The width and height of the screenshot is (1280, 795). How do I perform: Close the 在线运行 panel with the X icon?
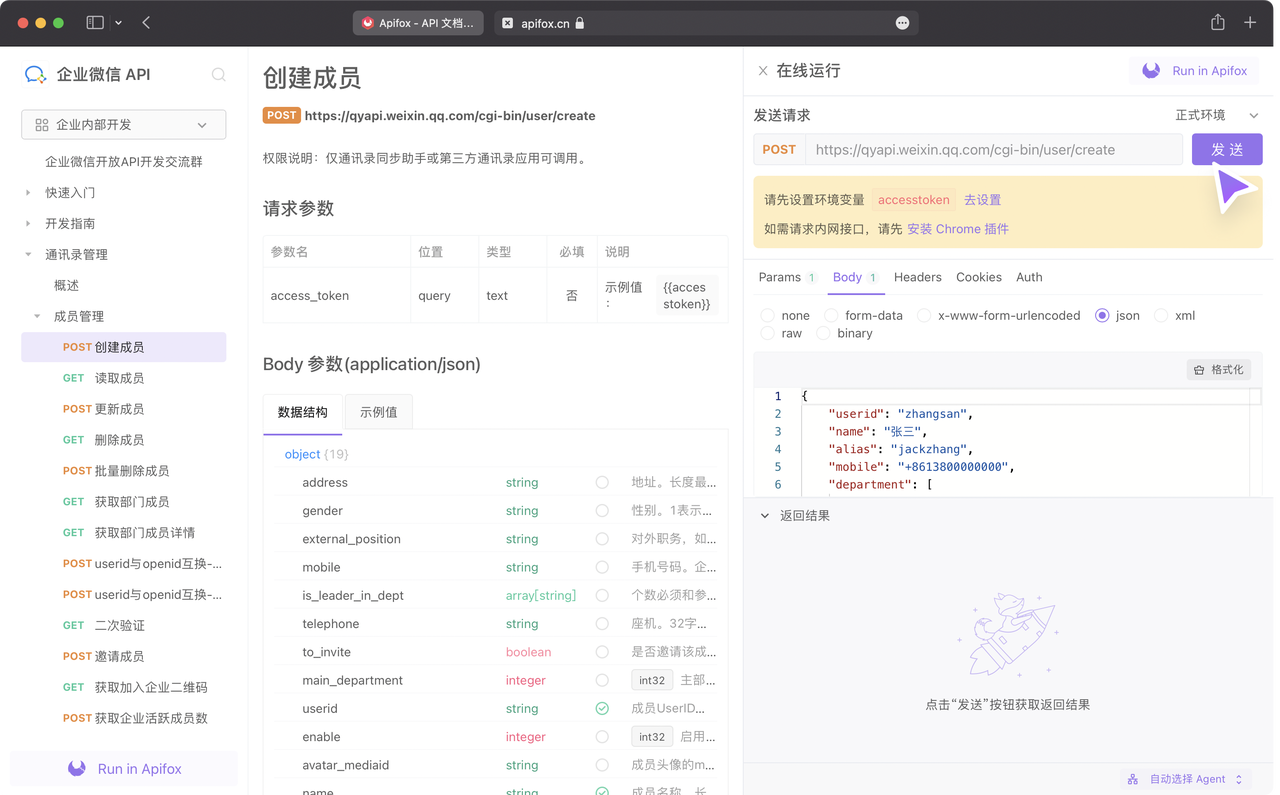(762, 71)
